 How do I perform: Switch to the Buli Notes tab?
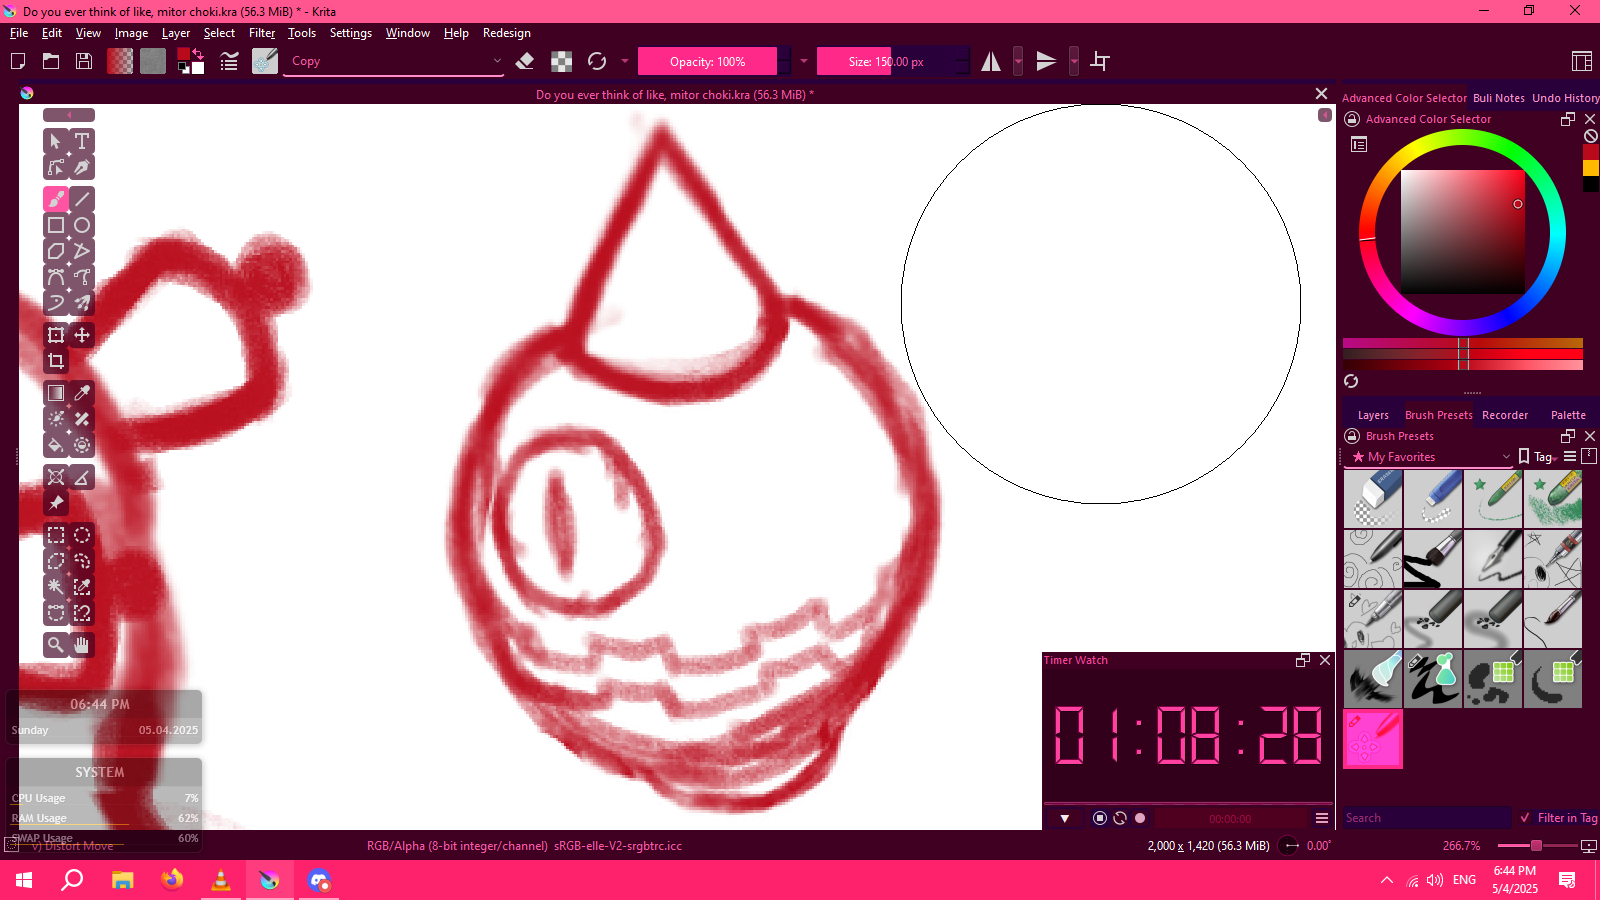pyautogui.click(x=1499, y=98)
